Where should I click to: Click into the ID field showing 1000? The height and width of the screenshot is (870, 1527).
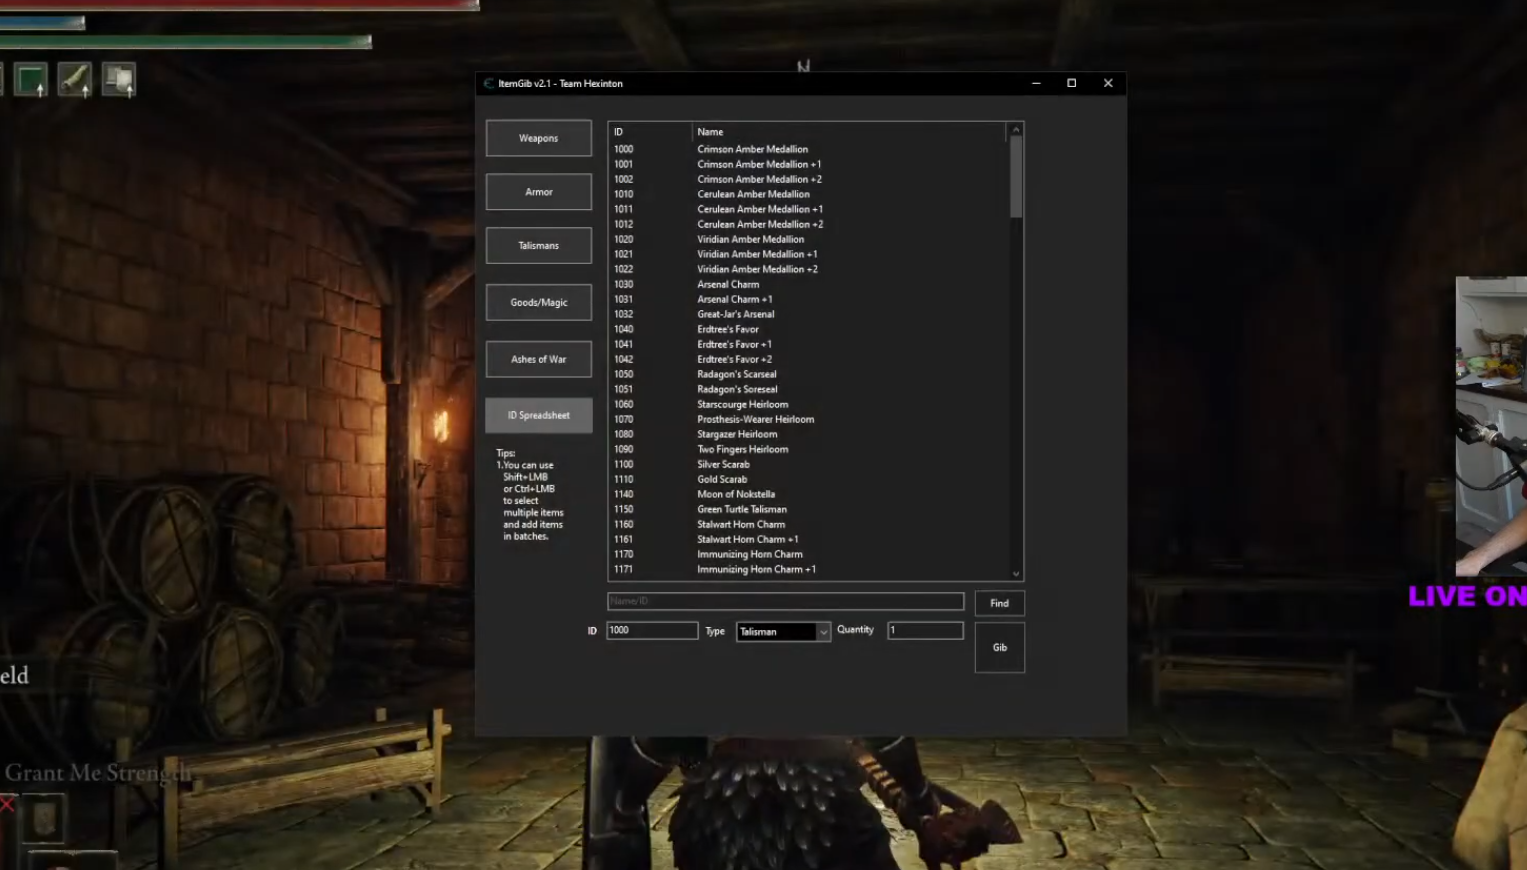point(652,630)
